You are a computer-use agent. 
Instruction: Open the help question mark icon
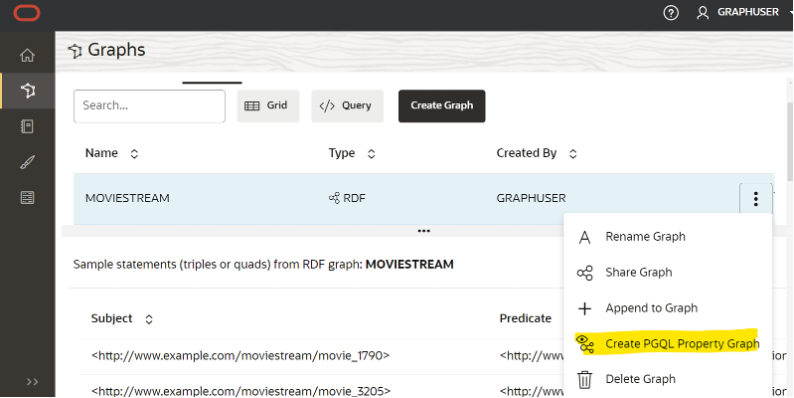click(671, 13)
